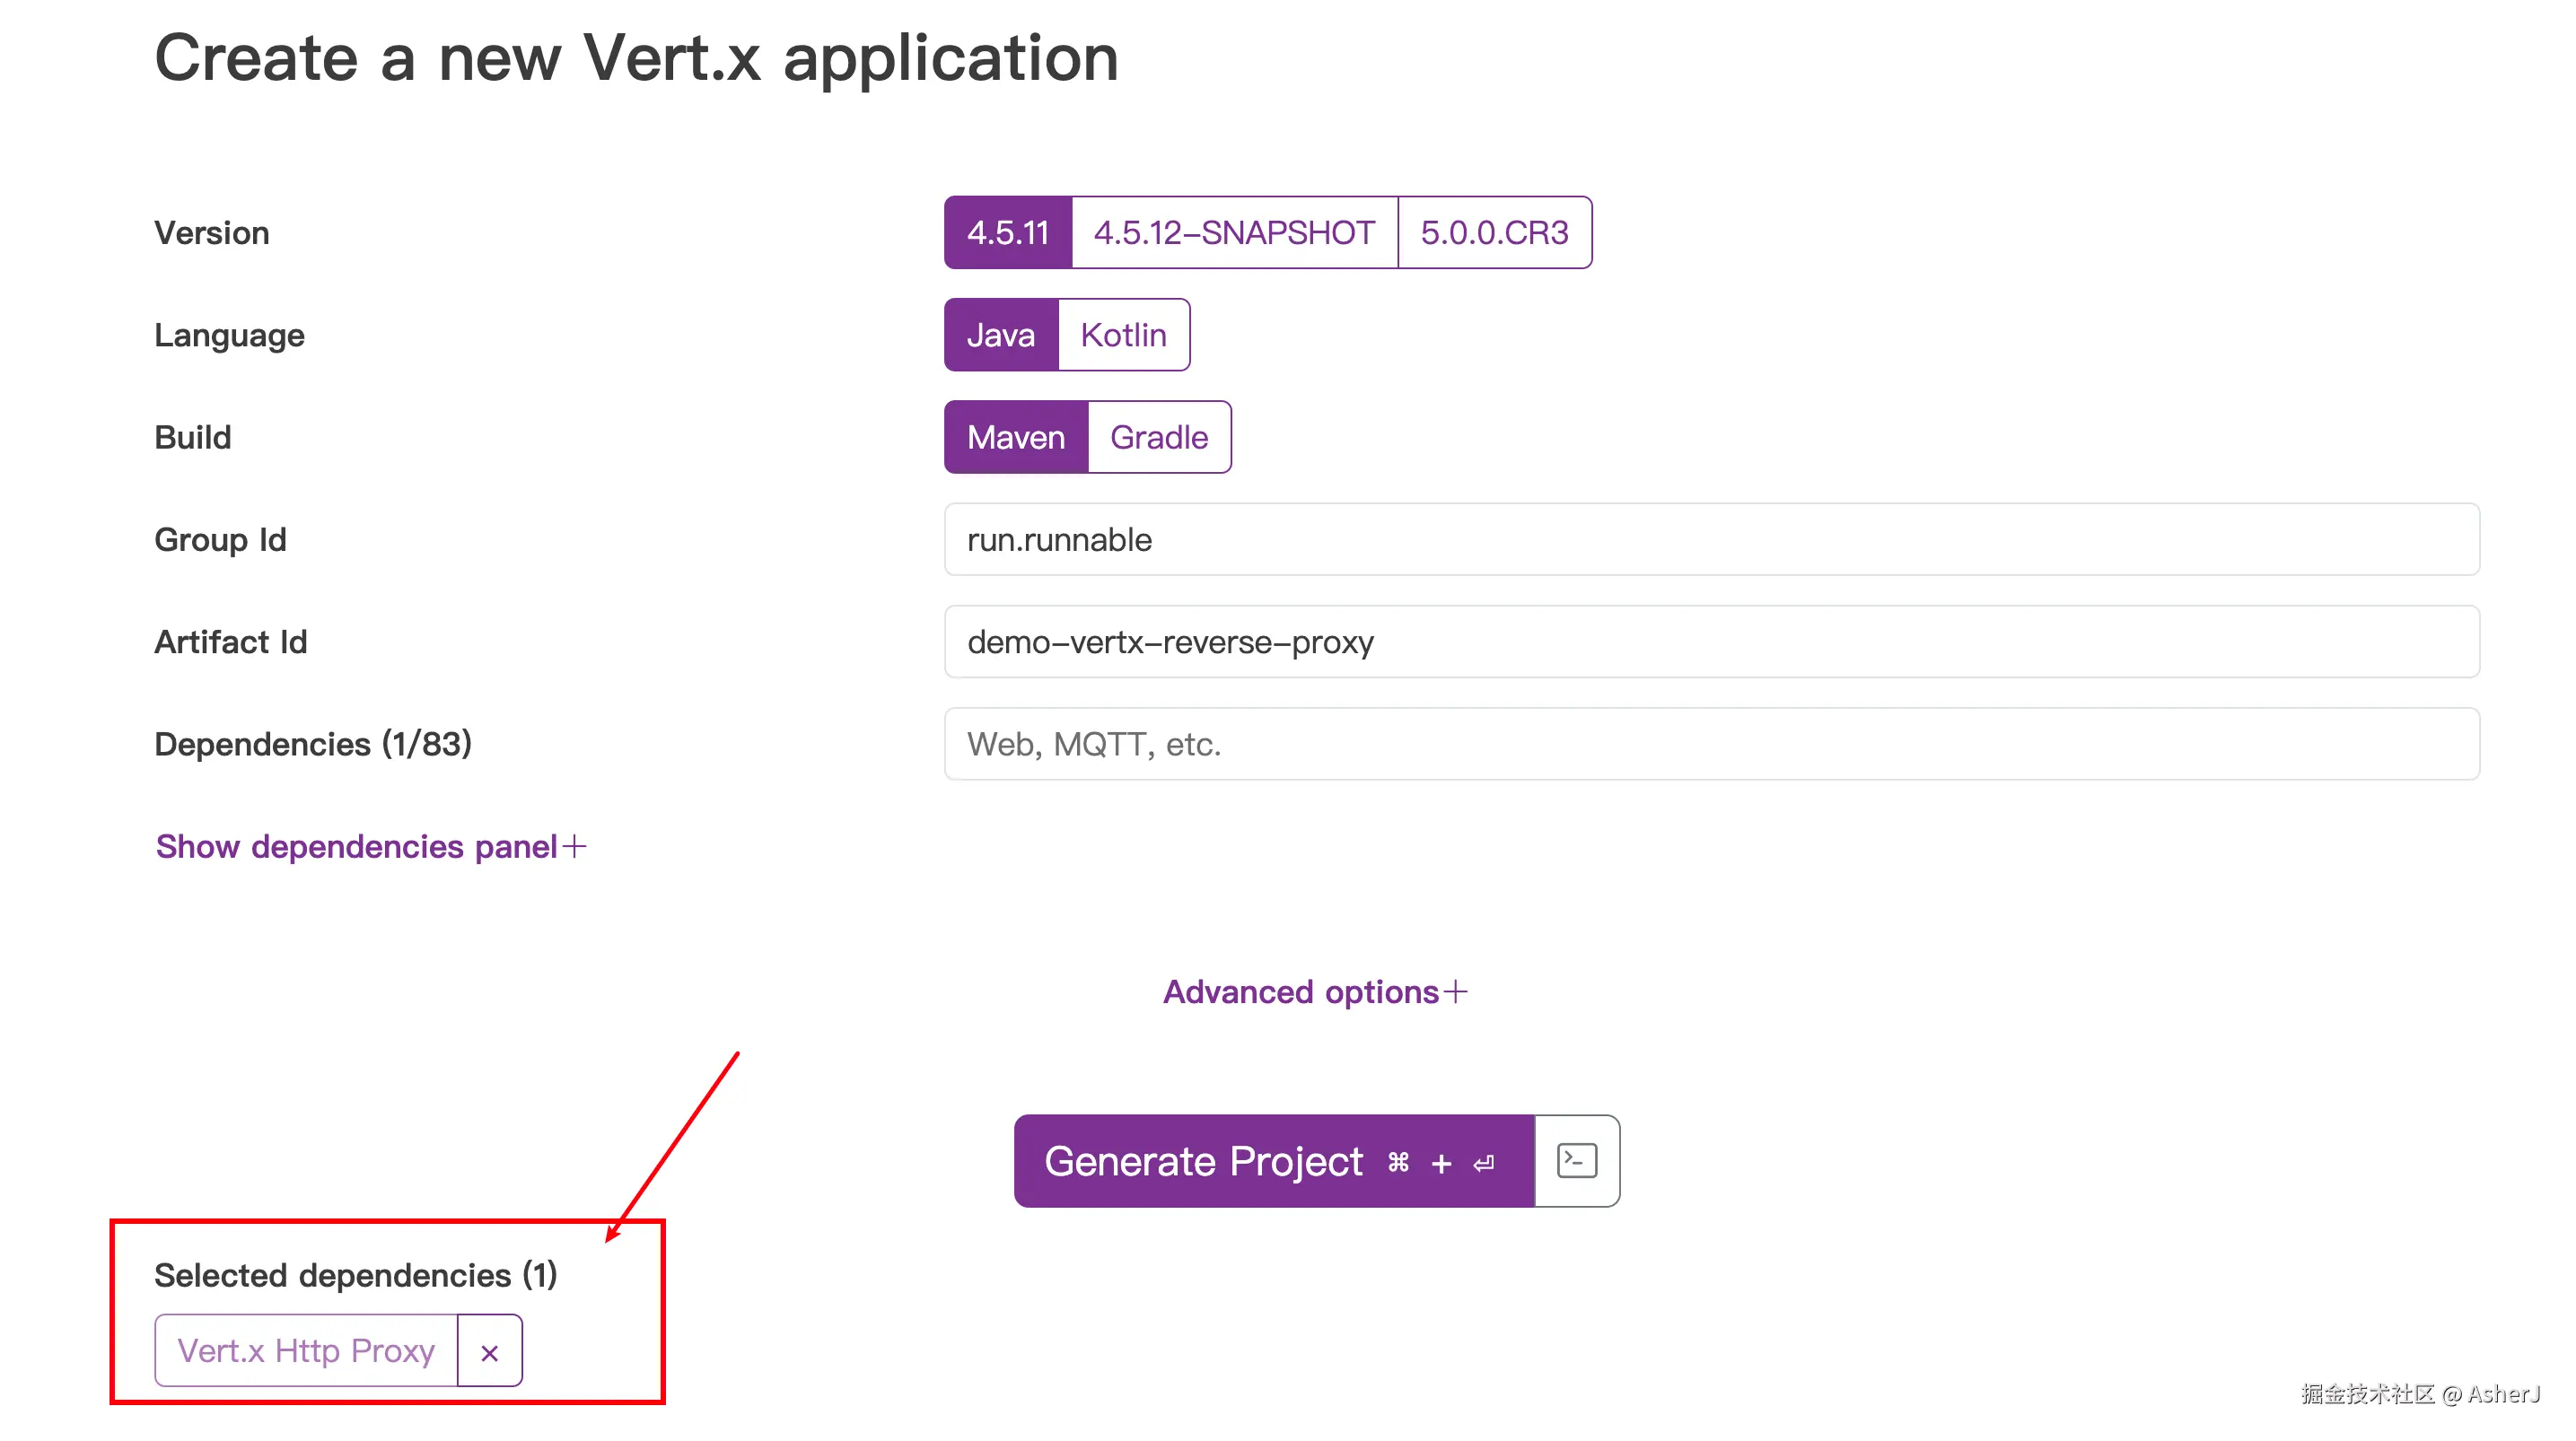The width and height of the screenshot is (2576, 1441).
Task: Click into the Artifact Id field
Action: [1710, 642]
